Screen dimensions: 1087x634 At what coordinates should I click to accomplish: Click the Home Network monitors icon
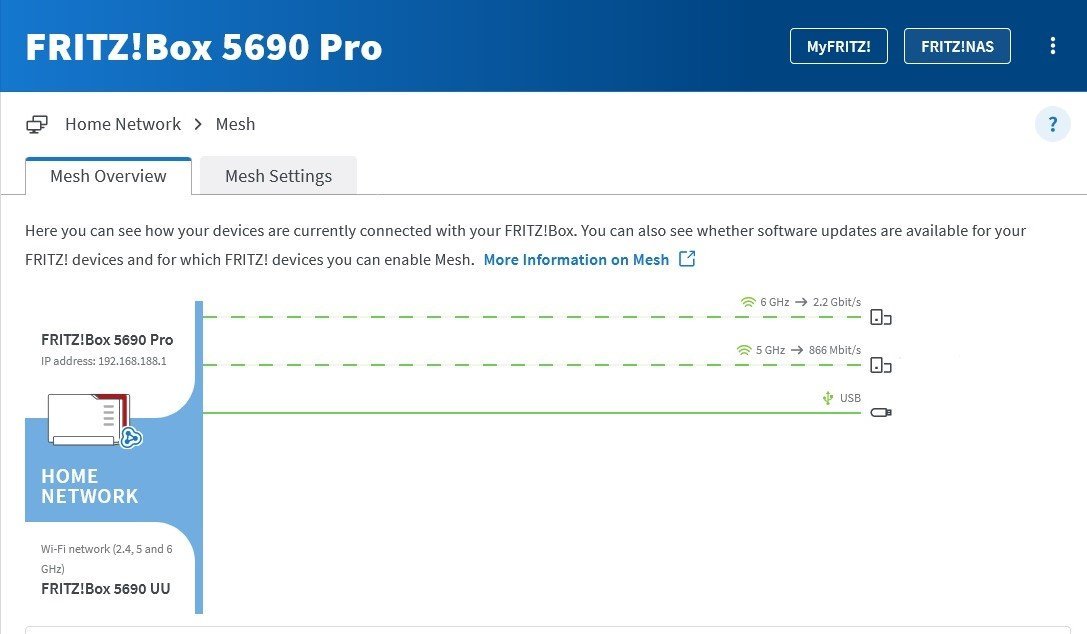[37, 124]
